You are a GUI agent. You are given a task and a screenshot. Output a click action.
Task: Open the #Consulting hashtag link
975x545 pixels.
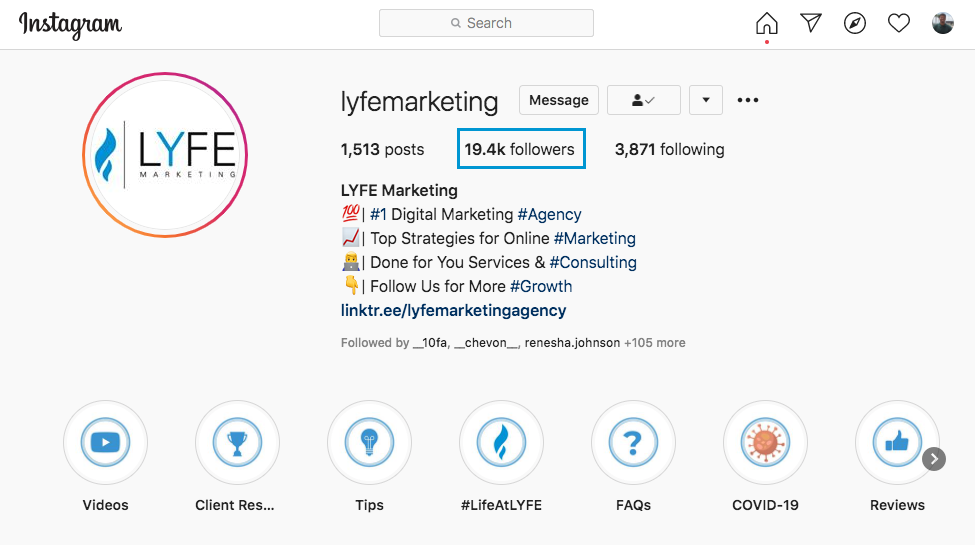pyautogui.click(x=593, y=263)
